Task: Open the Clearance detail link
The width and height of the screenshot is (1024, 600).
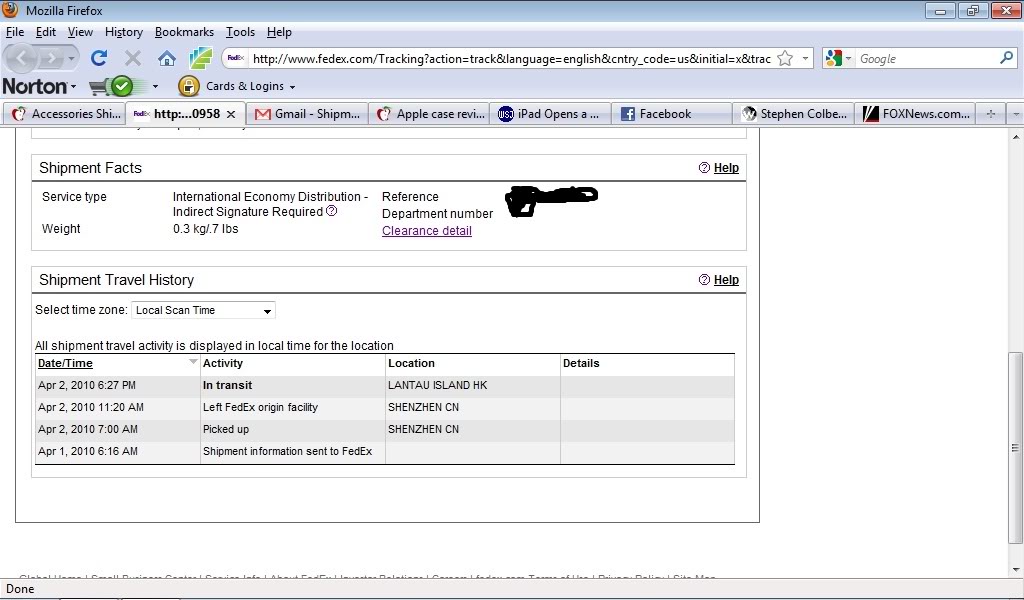Action: point(426,230)
